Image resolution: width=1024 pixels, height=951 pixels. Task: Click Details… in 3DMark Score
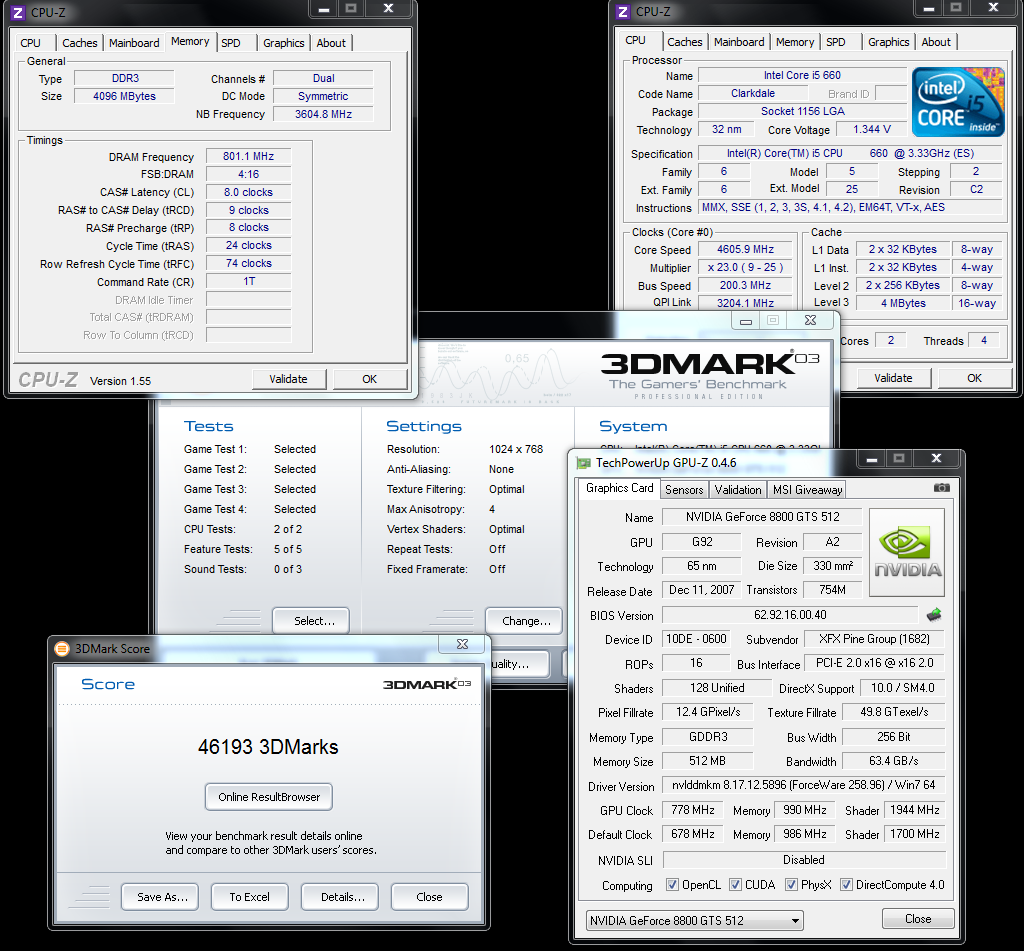pos(340,897)
